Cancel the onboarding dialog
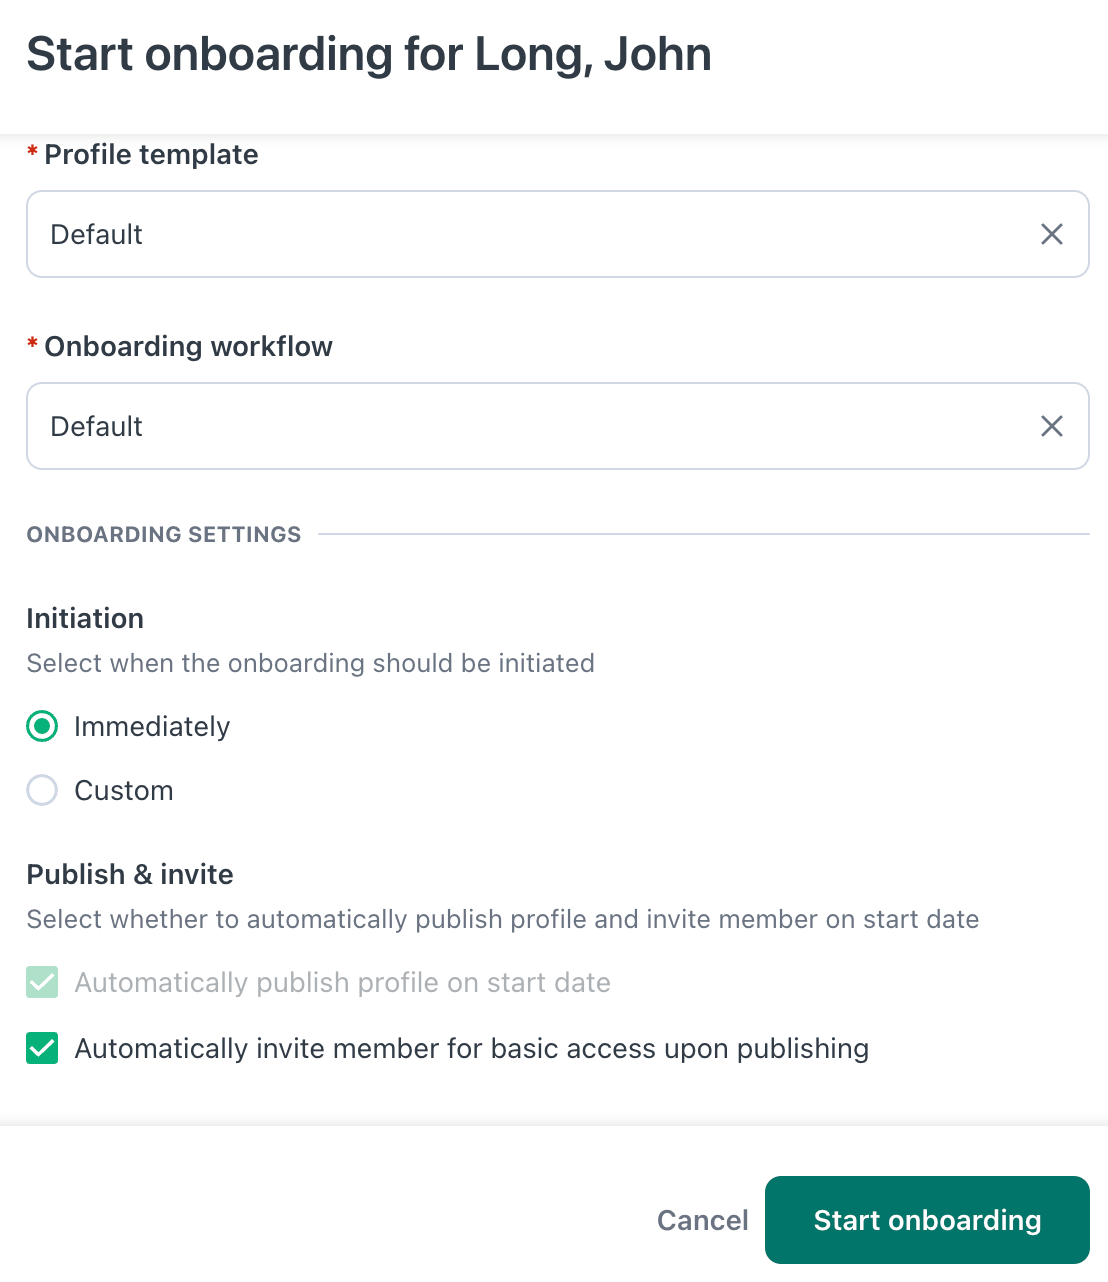 pos(702,1220)
